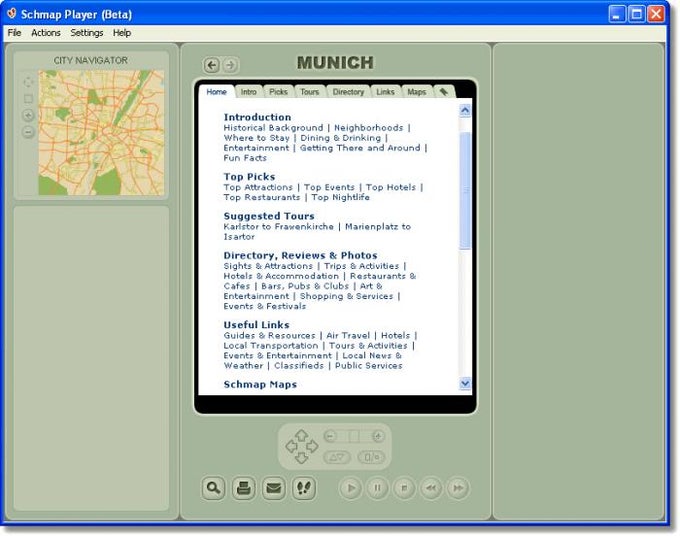This screenshot has width=680, height=536.
Task: Open Public Services link
Action: tap(369, 366)
